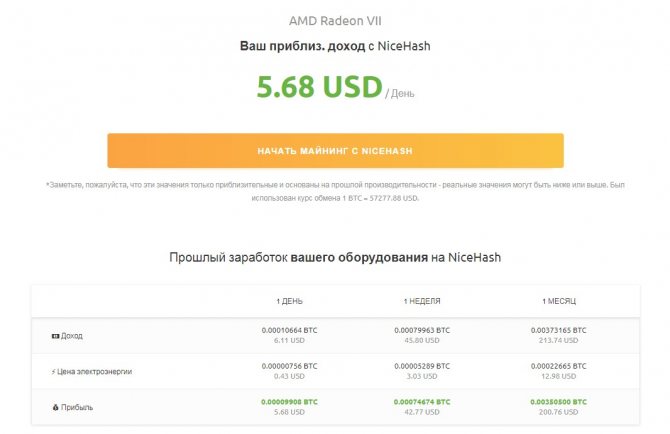
Task: Click the money icon beside Доход
Action: click(55, 336)
